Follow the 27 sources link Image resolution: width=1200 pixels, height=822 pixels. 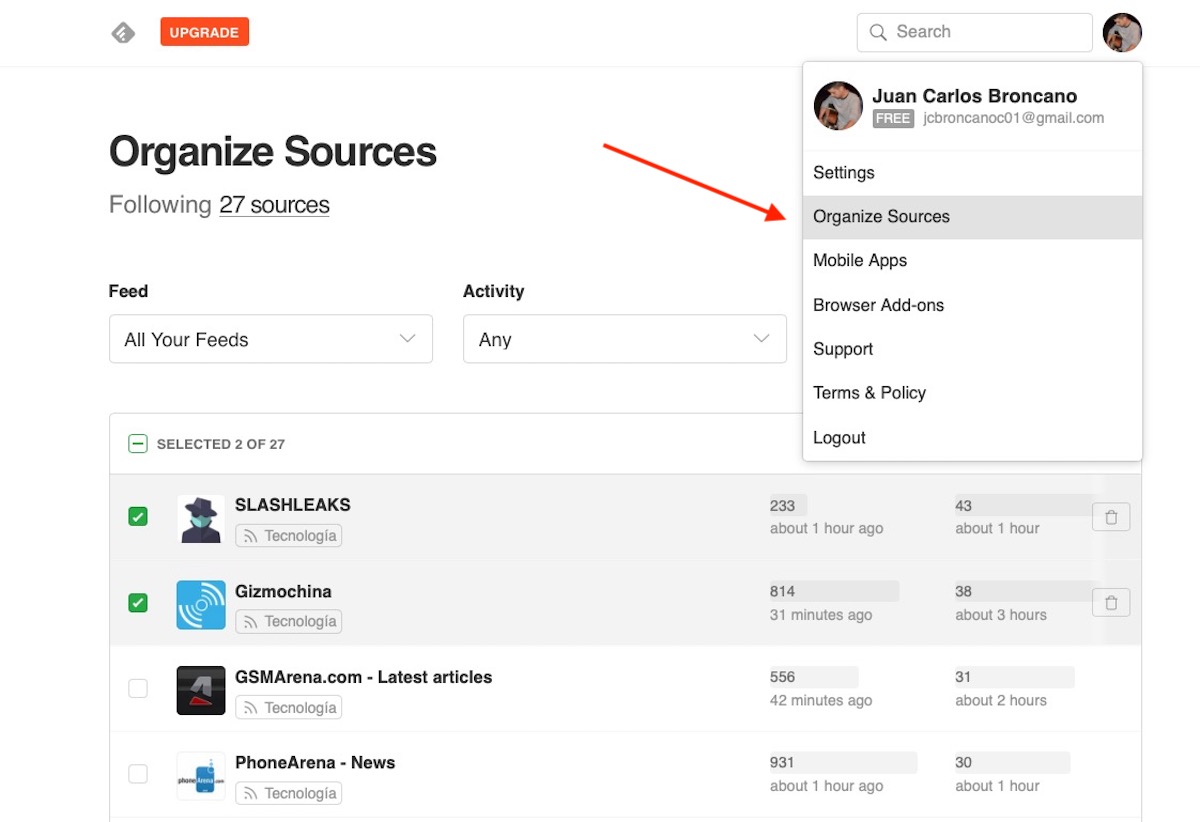(x=274, y=205)
